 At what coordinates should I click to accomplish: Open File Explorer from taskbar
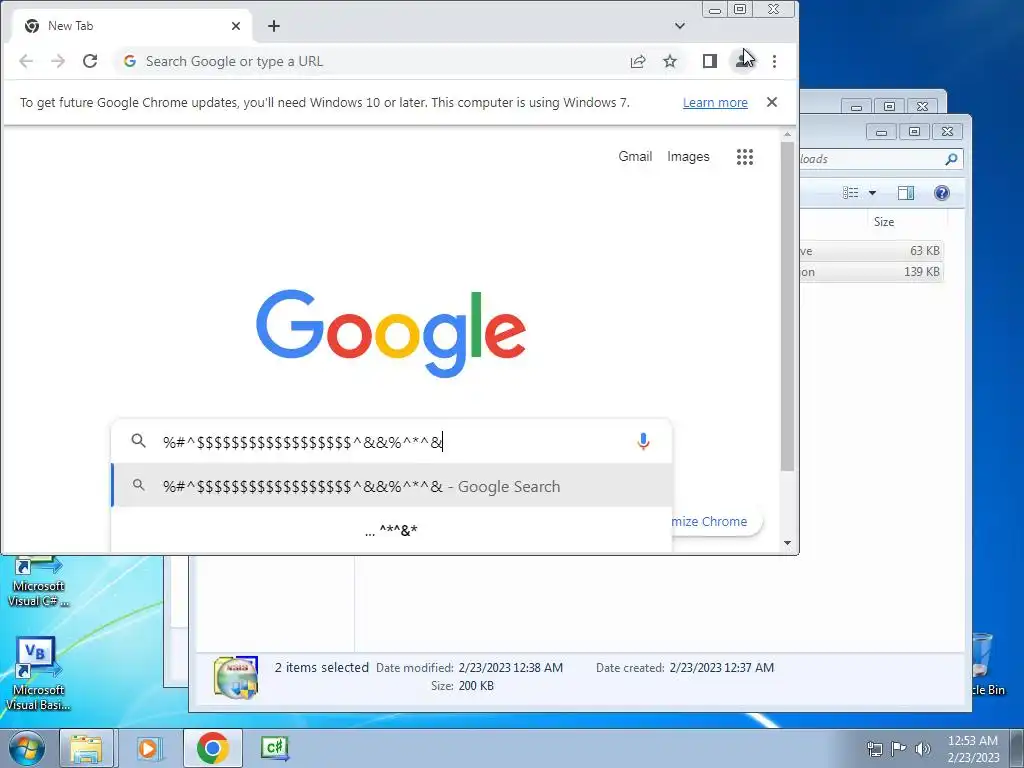[87, 748]
